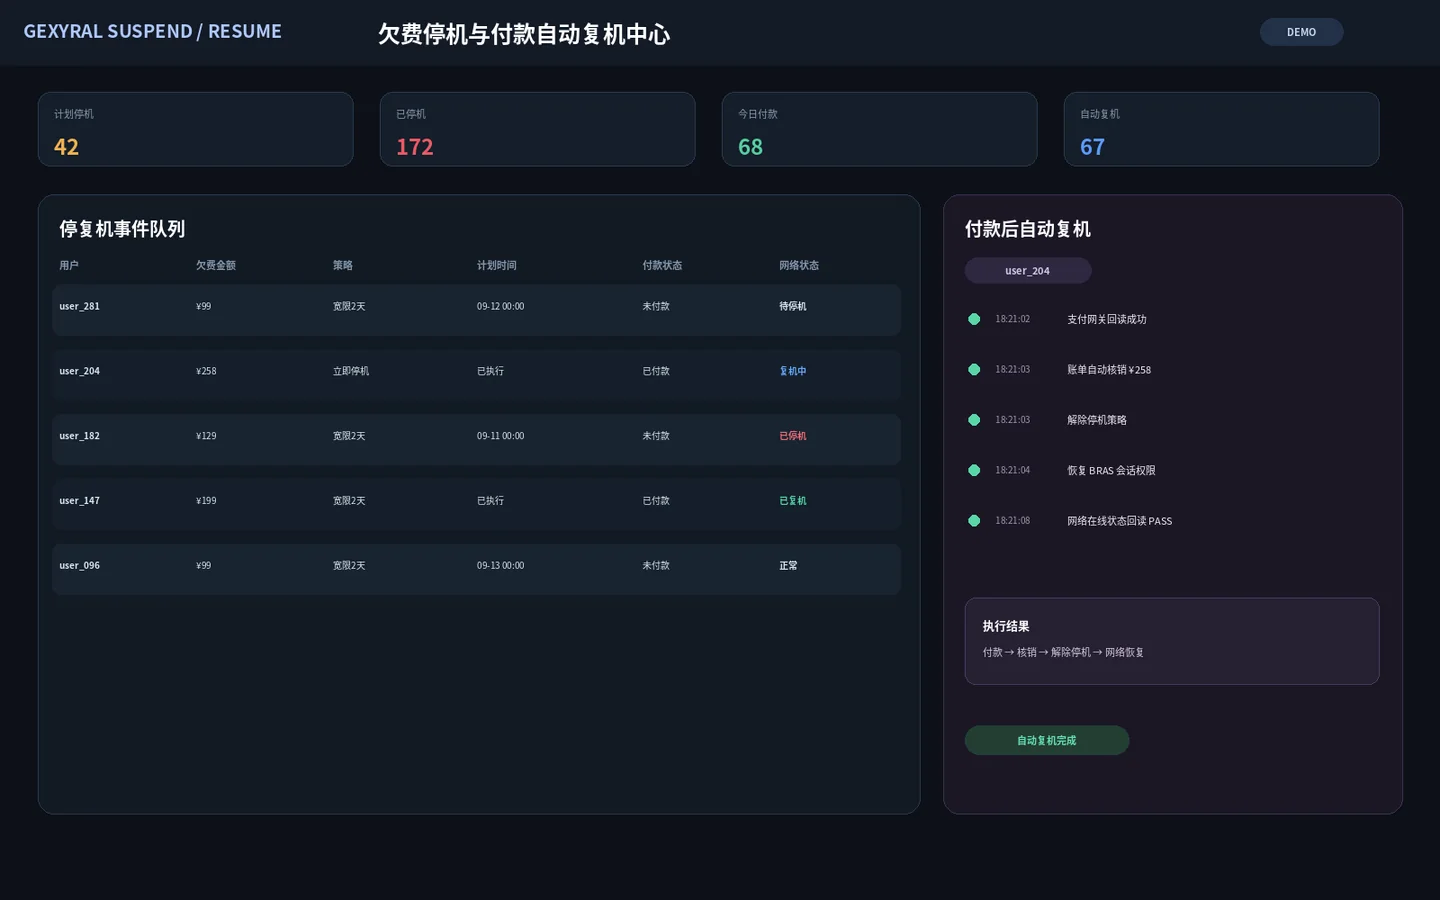Open the 计划停机 stat card
Image resolution: width=1440 pixels, height=900 pixels.
(196, 129)
